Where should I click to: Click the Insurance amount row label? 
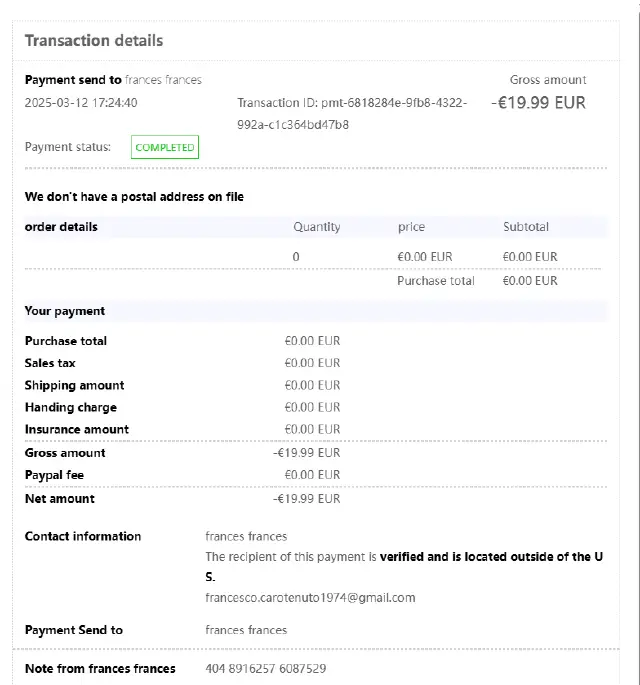click(77, 429)
